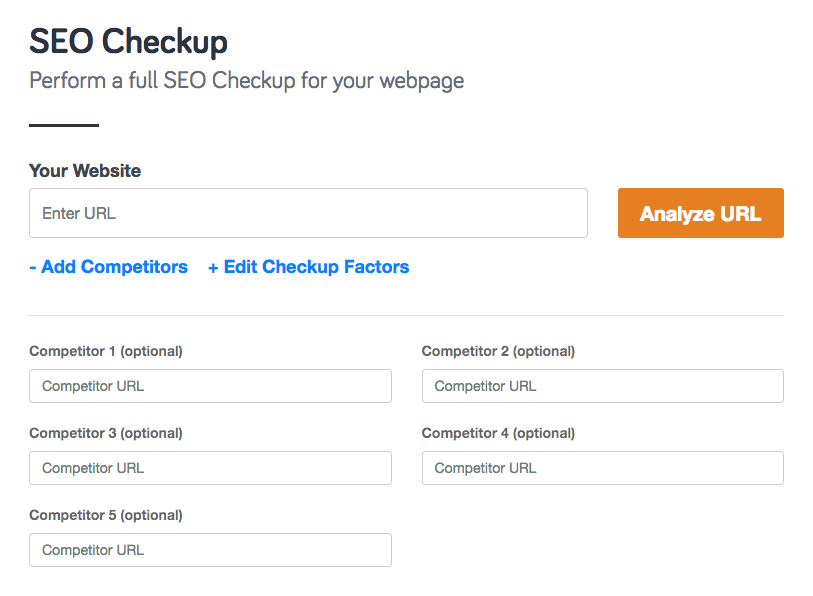Image resolution: width=813 pixels, height=596 pixels.
Task: Click the minus icon before Add Competitors
Action: 33,267
